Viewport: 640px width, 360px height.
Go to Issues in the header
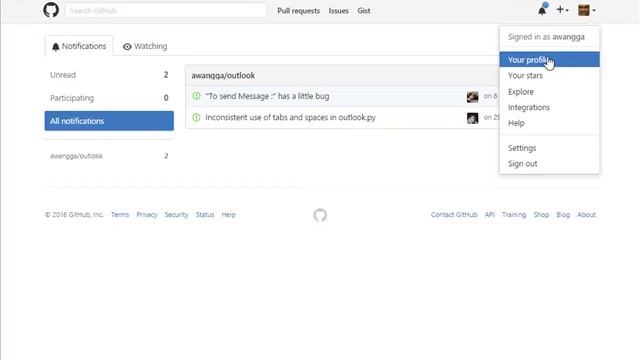(338, 11)
